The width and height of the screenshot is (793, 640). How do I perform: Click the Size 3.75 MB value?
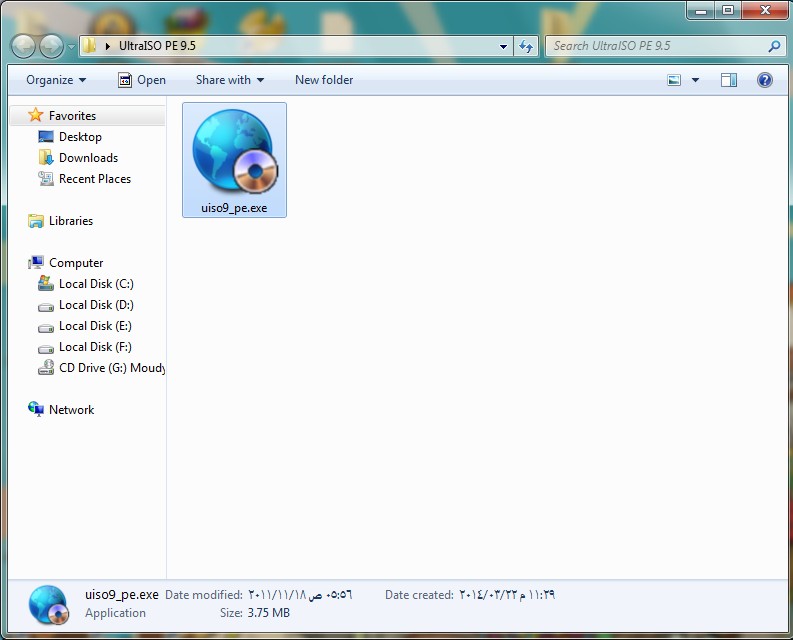point(269,613)
